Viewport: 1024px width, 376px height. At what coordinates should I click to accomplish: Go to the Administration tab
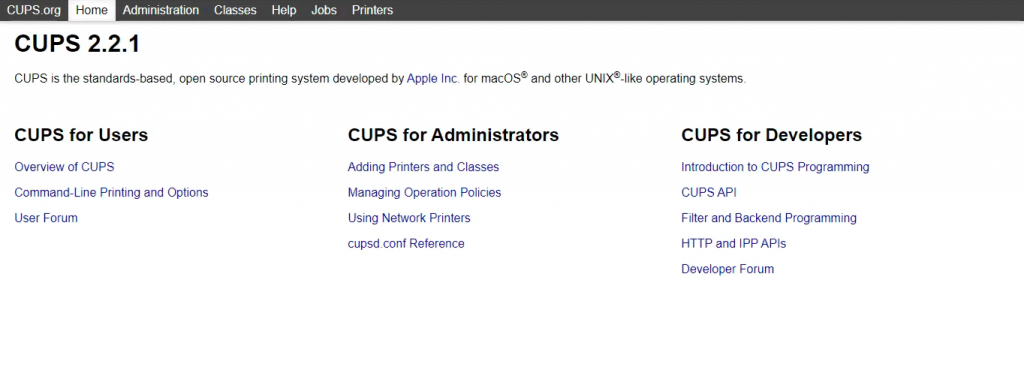[x=161, y=10]
